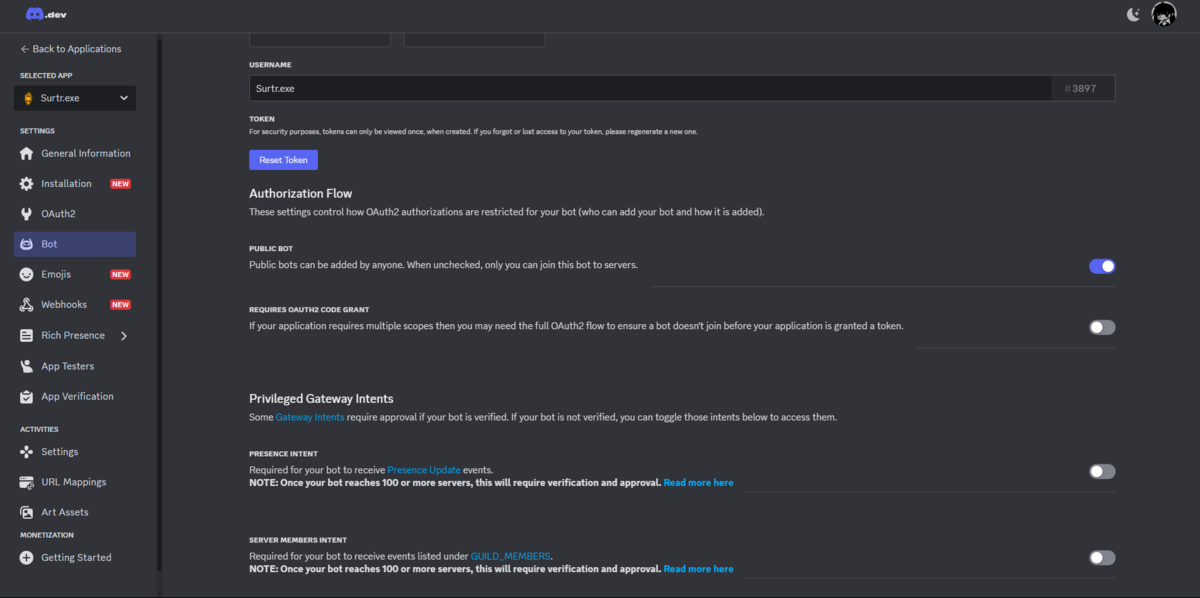Screen dimensions: 1200x598
Task: Click the TOKEN label
Action: point(262,118)
